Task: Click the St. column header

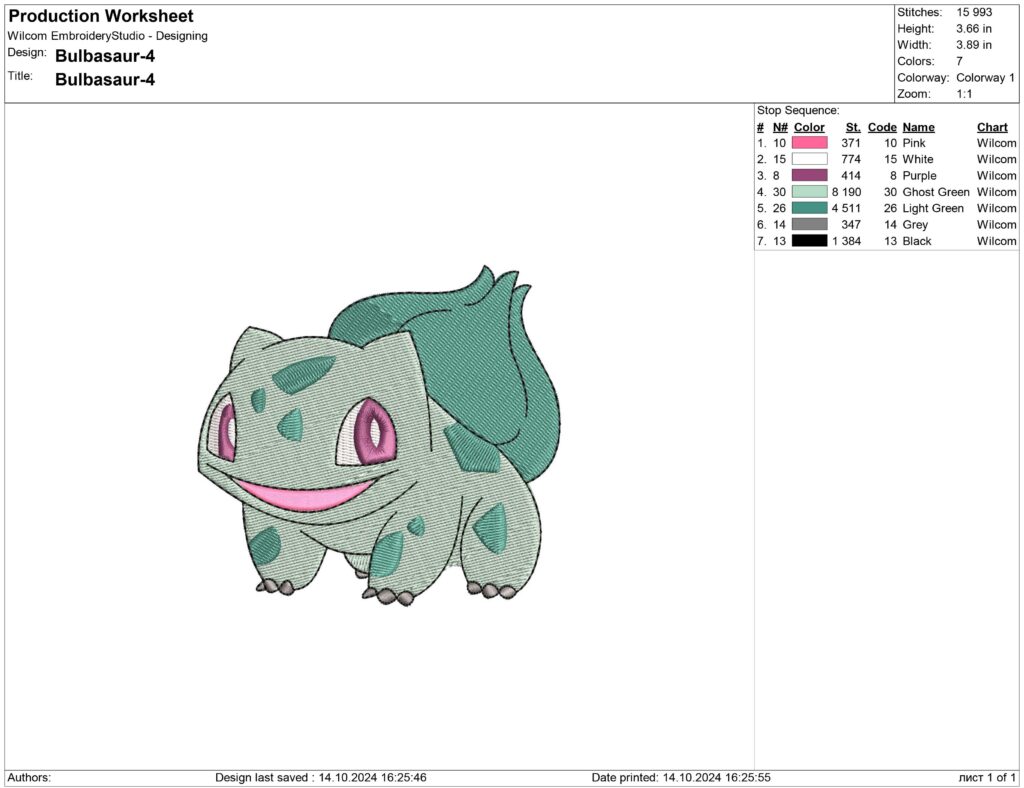Action: coord(851,127)
